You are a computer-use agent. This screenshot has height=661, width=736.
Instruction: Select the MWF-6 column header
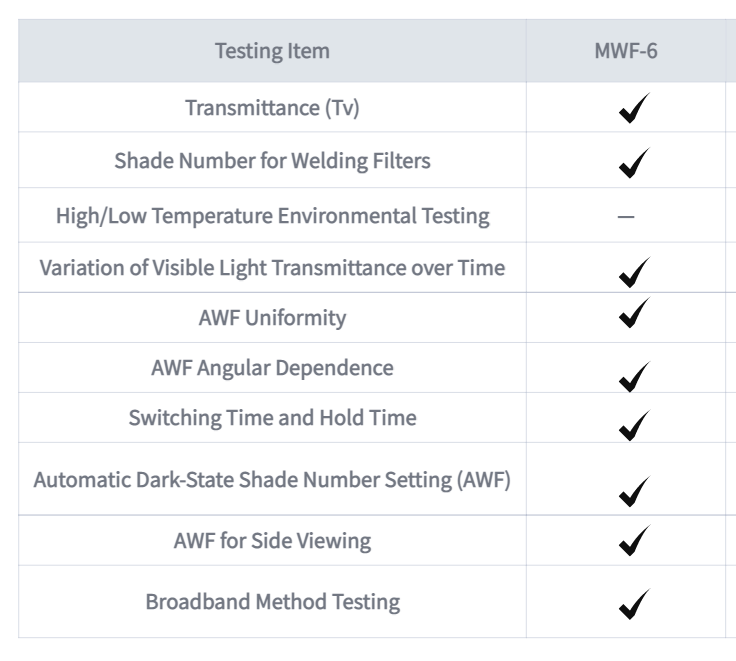[626, 51]
